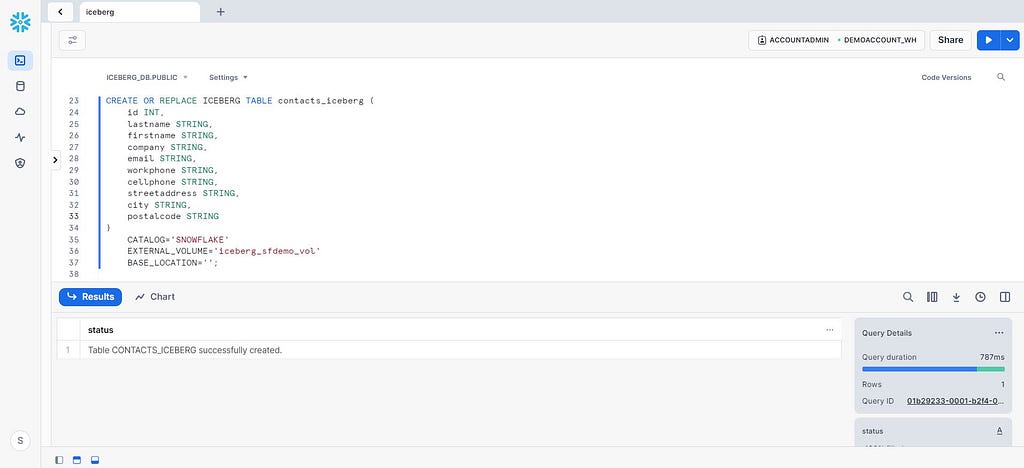Image resolution: width=1024 pixels, height=468 pixels.
Task: Open the Query ID link
Action: (955, 401)
